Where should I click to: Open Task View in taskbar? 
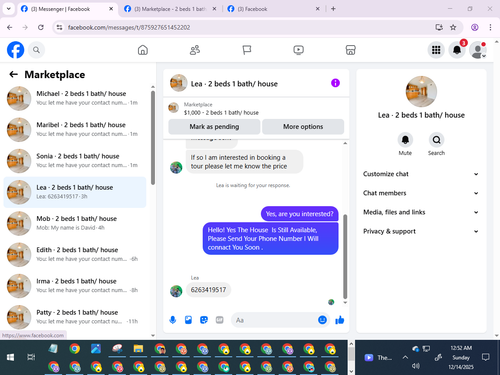click(31, 357)
